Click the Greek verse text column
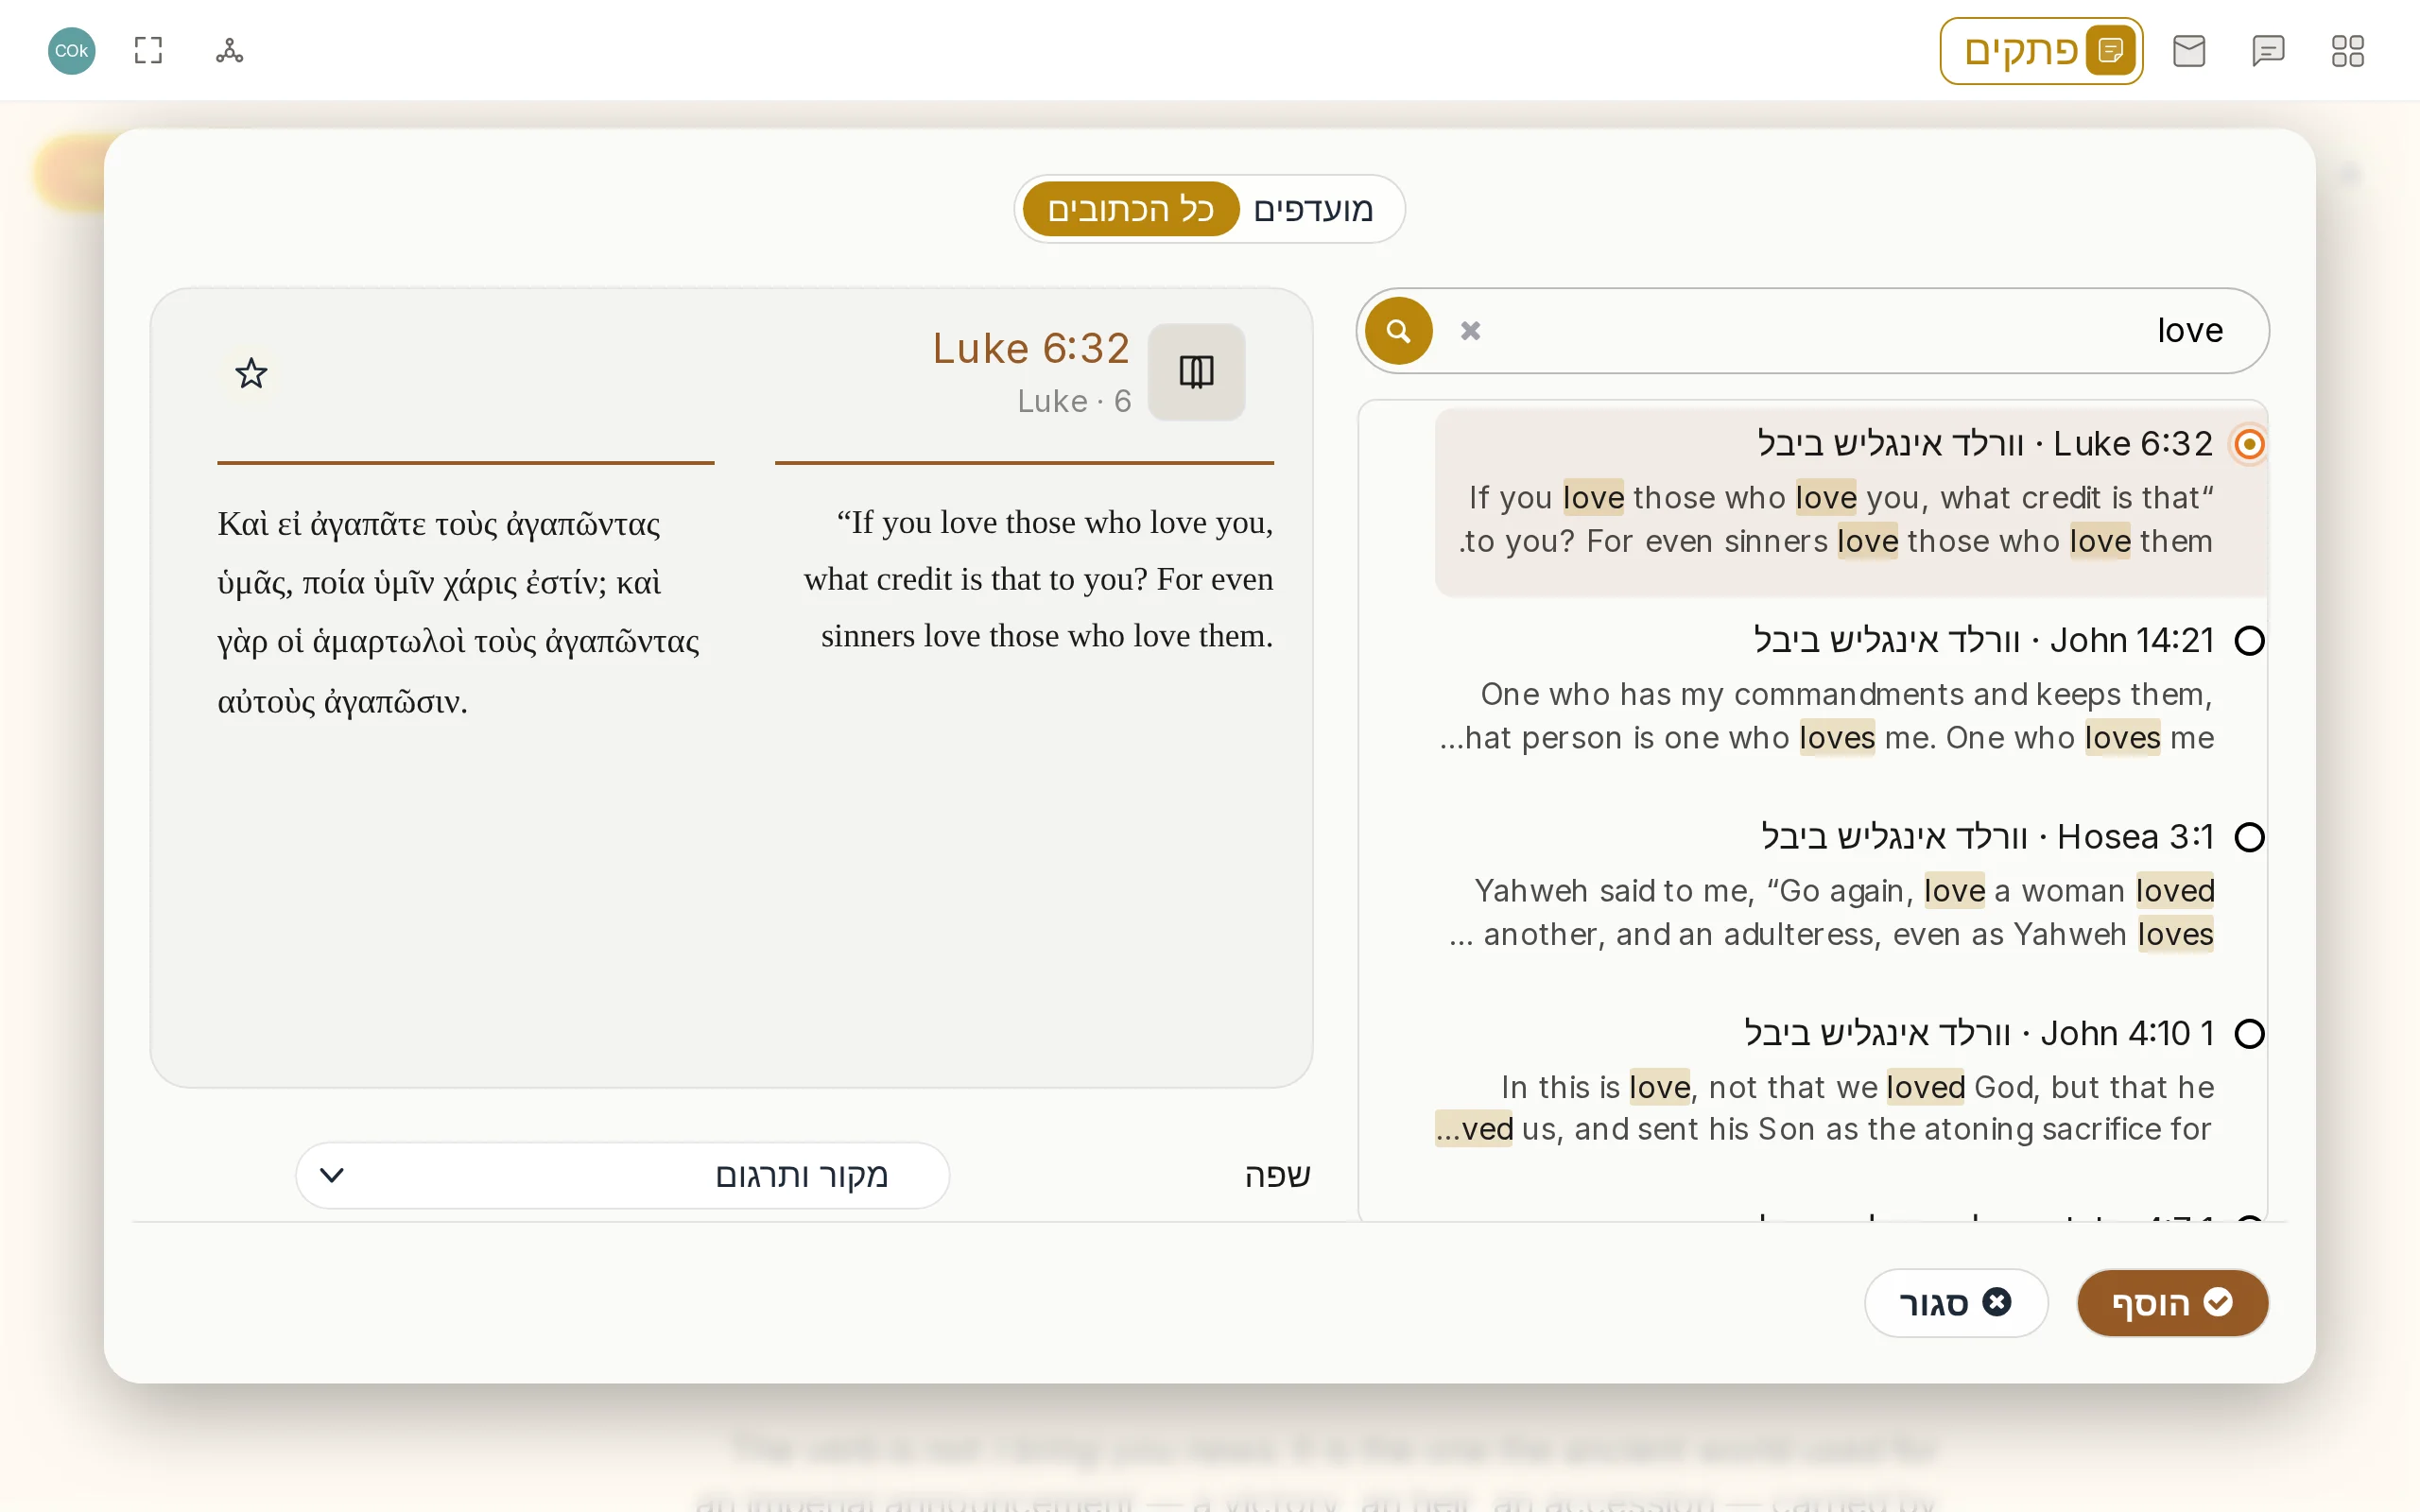Viewport: 2420px width, 1512px height. (459, 612)
